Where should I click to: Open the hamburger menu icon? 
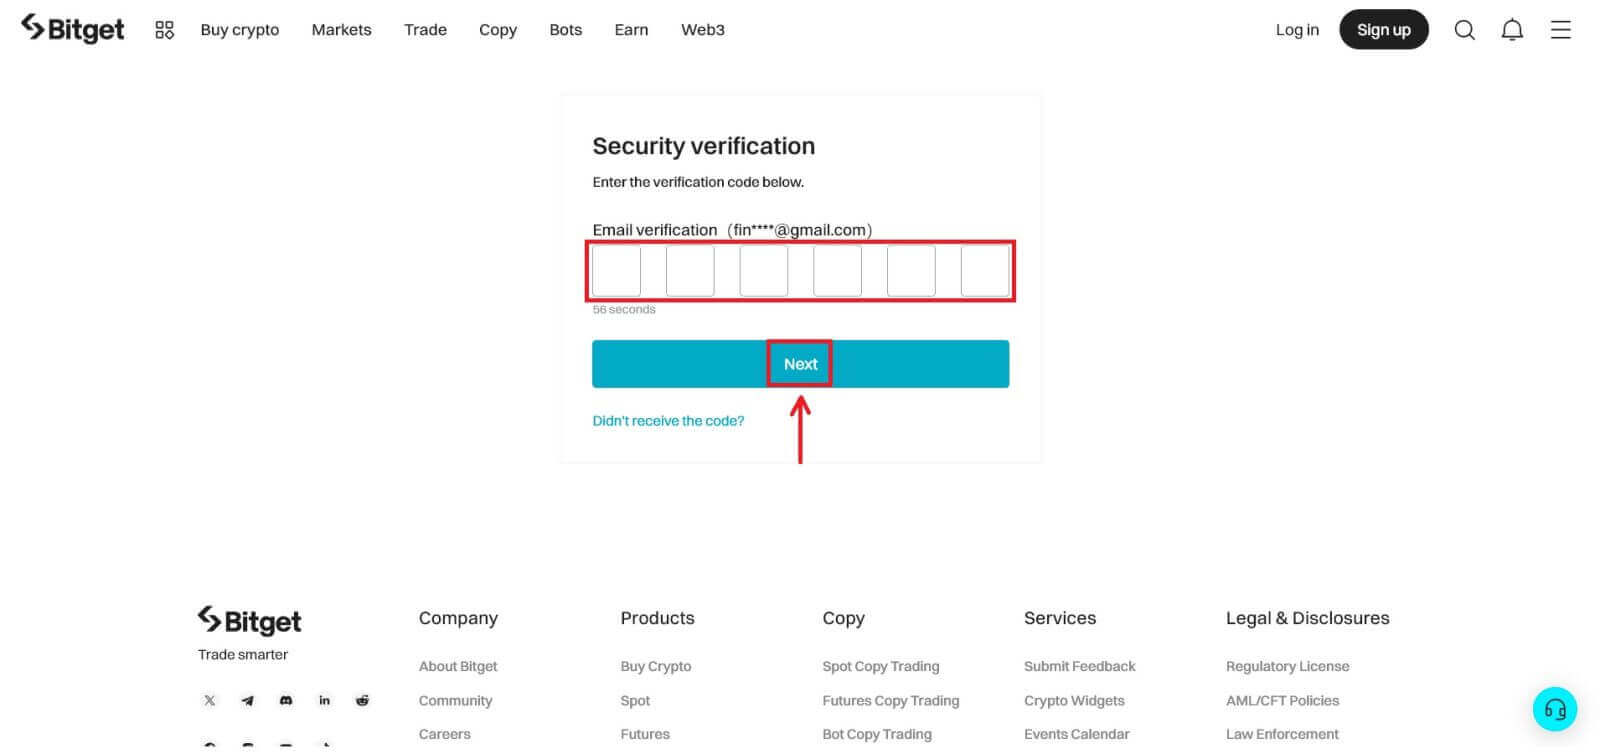click(x=1560, y=30)
